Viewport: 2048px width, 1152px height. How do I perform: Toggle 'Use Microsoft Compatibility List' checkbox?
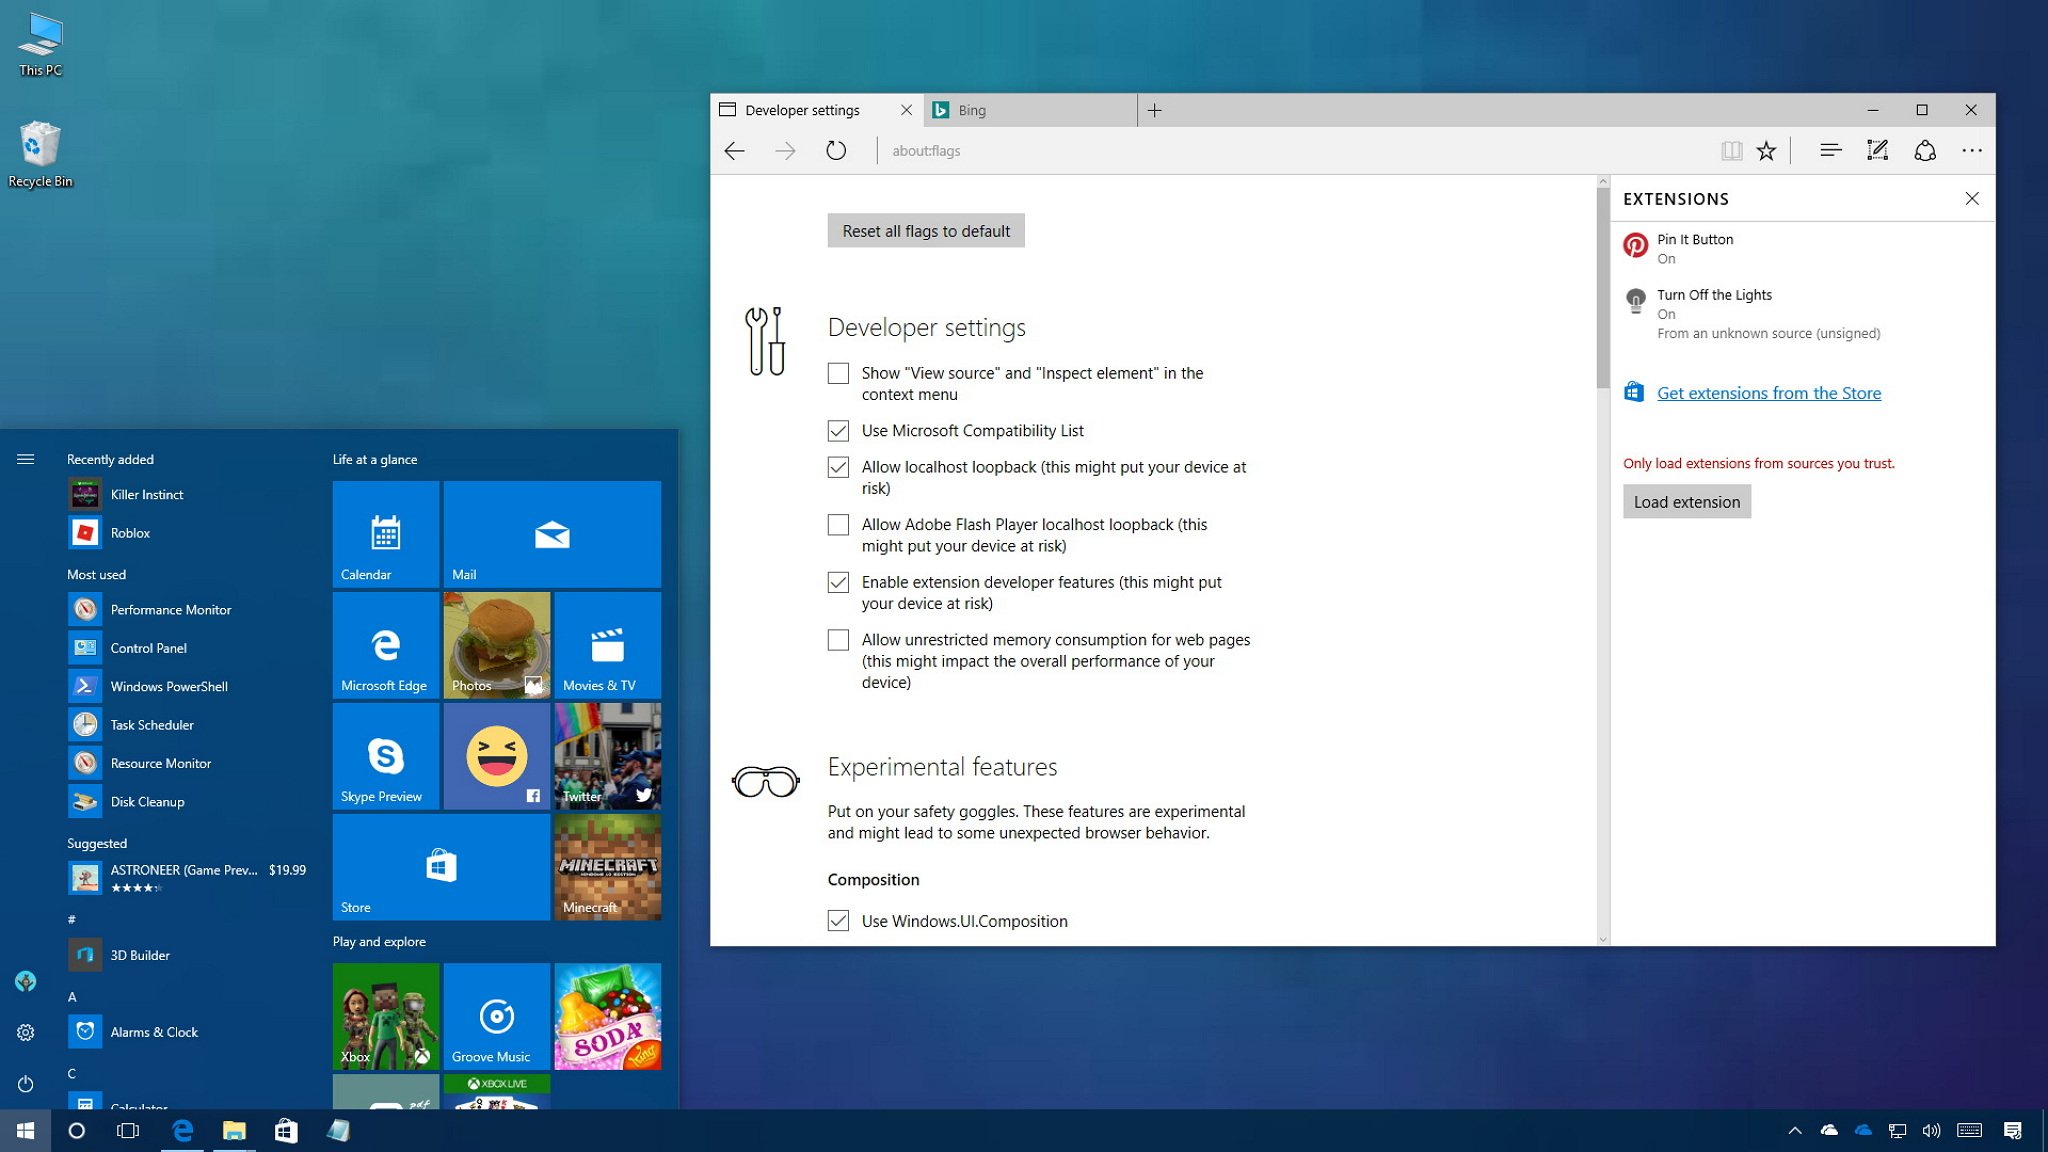837,430
